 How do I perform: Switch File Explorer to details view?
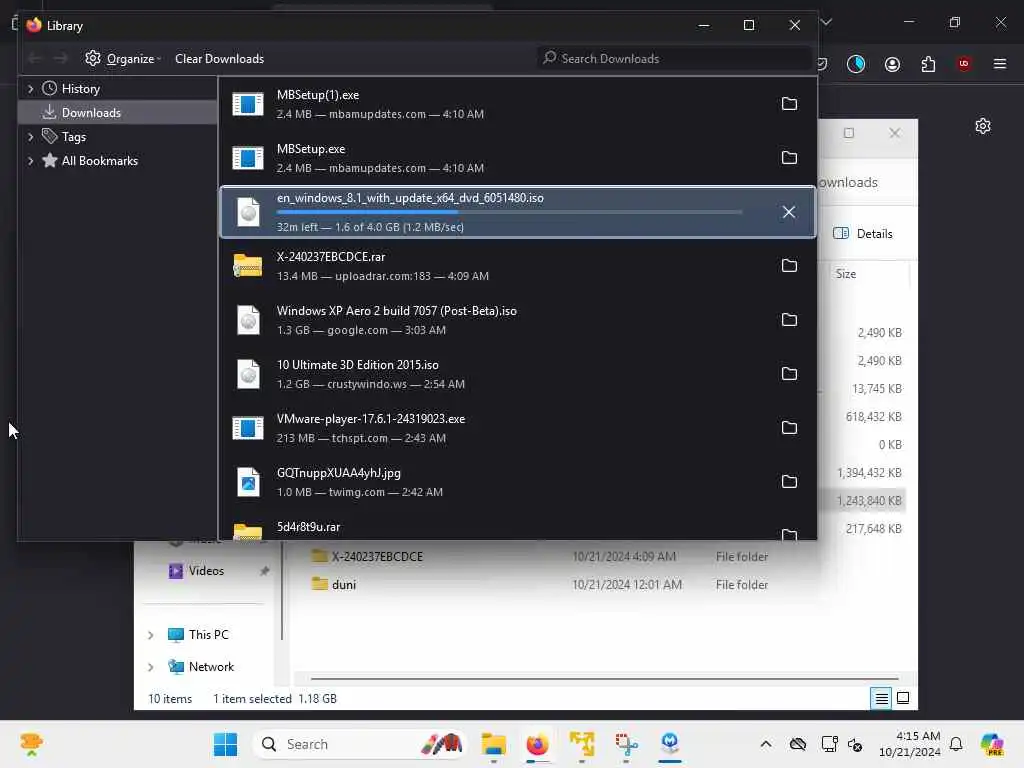tap(881, 698)
